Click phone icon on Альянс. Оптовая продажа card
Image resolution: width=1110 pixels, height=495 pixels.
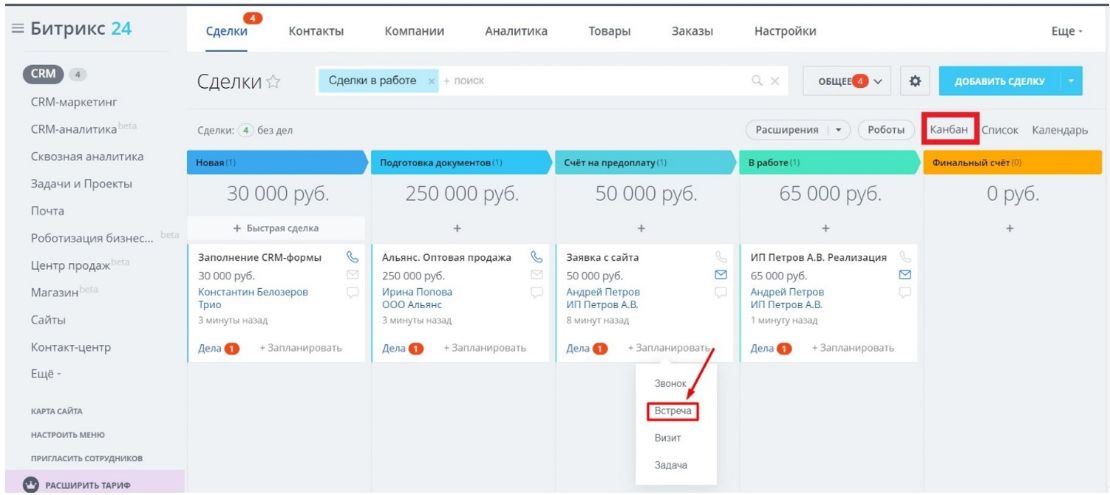point(537,257)
